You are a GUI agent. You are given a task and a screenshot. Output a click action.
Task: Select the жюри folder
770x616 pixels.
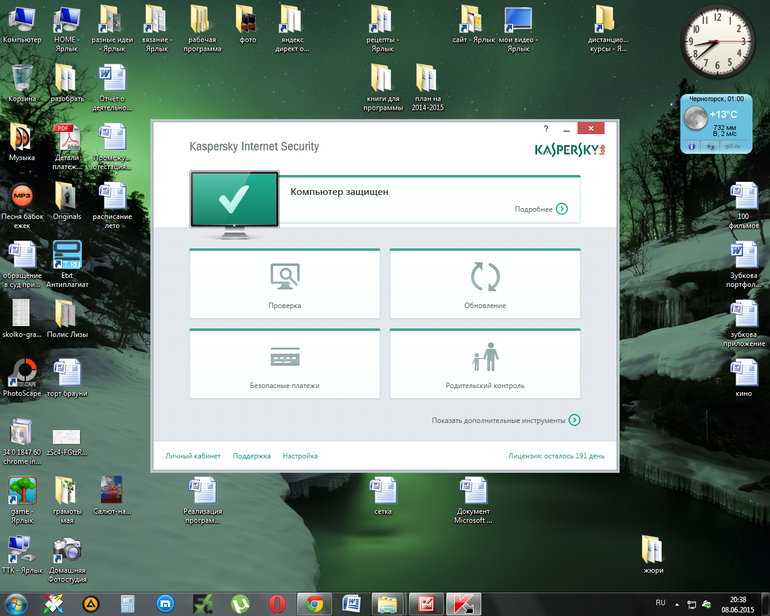653,555
